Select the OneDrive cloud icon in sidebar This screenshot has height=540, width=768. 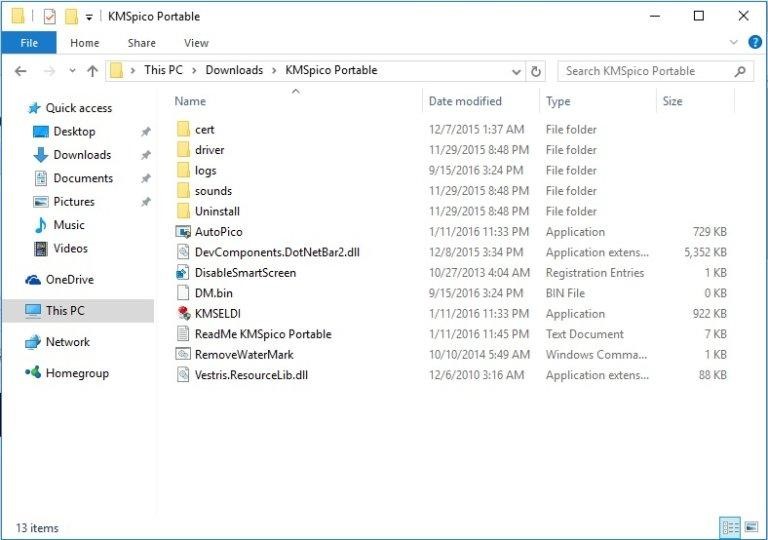[33, 280]
